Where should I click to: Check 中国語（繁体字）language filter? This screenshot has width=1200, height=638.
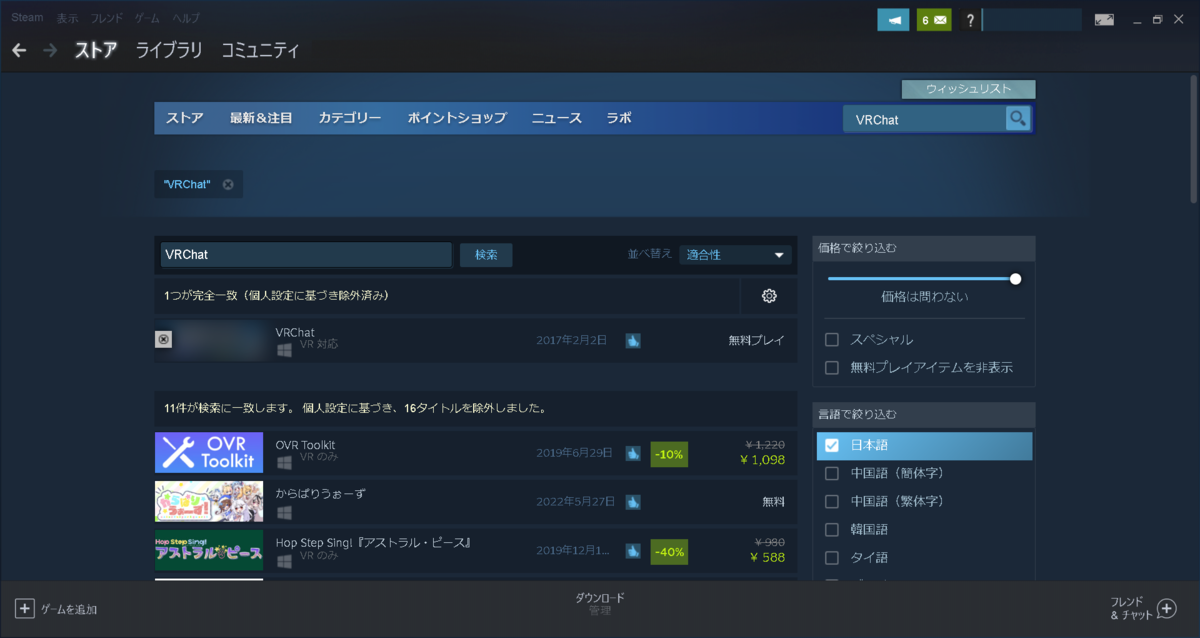point(832,501)
